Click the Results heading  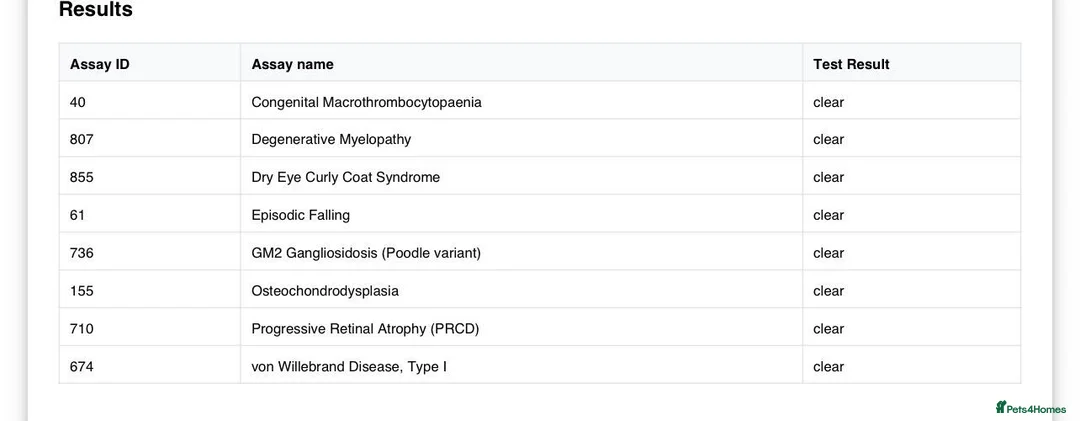point(96,10)
